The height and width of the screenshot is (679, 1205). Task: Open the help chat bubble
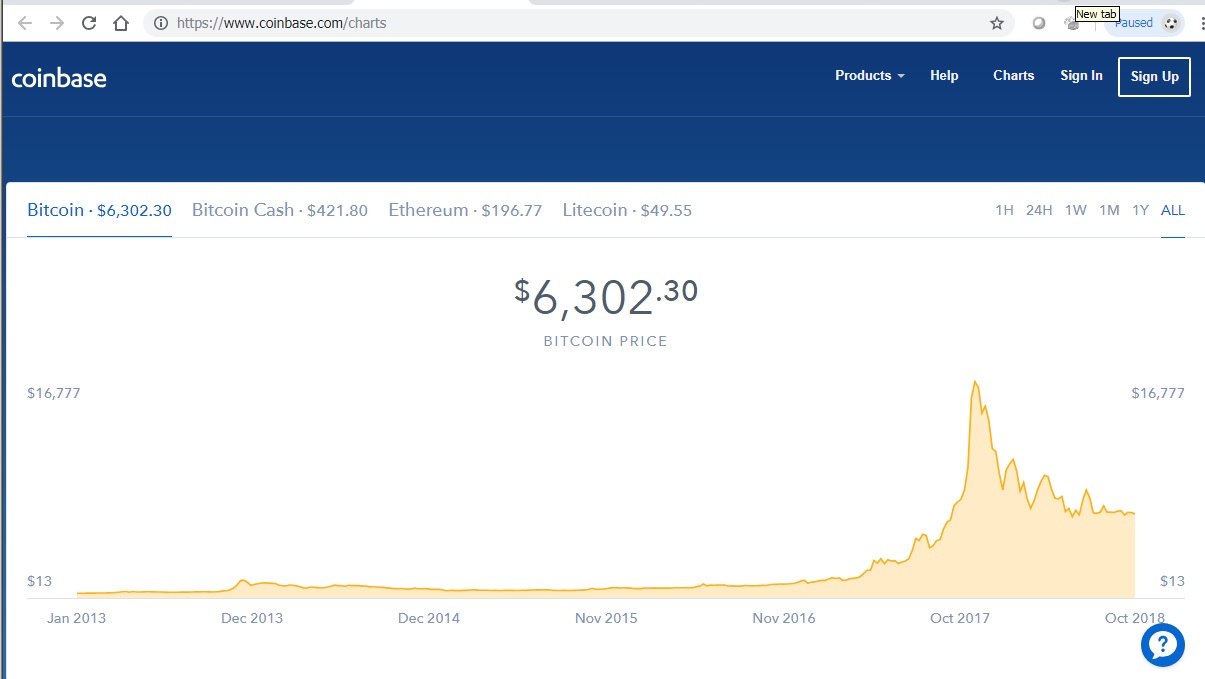pos(1163,645)
